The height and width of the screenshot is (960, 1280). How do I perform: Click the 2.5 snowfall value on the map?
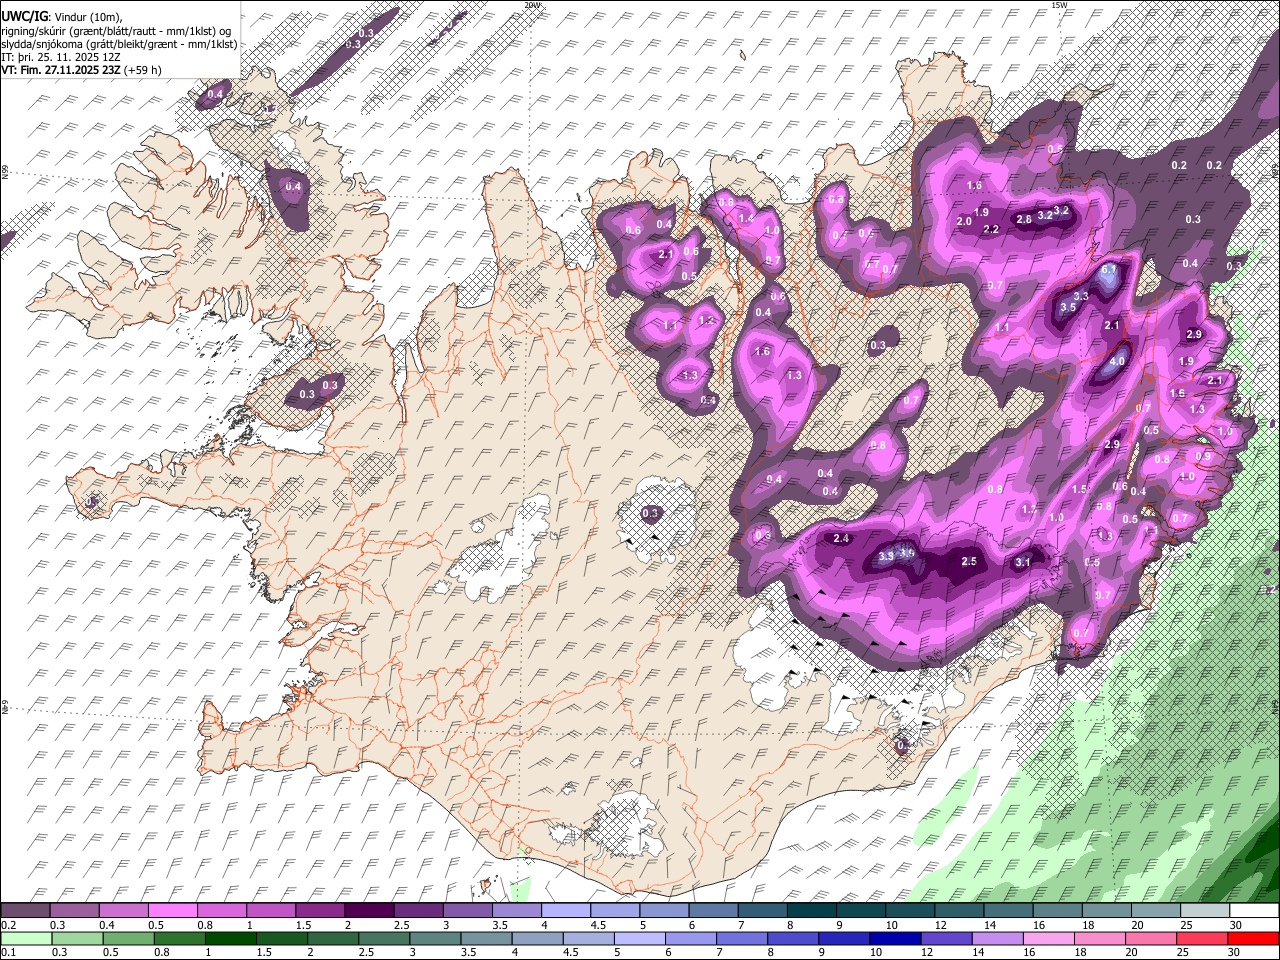coord(968,562)
